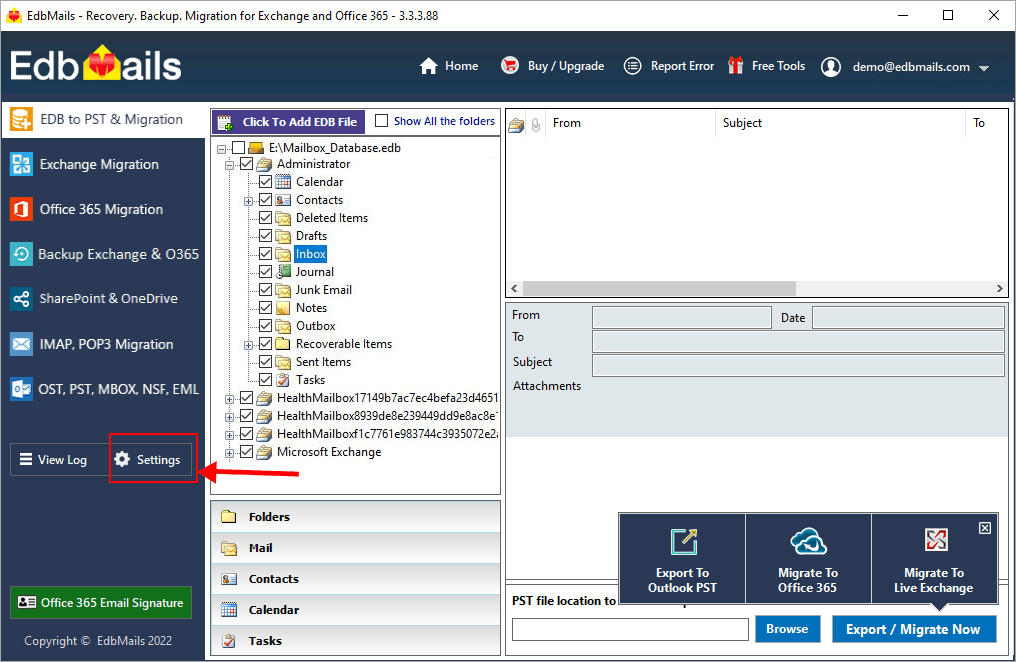The width and height of the screenshot is (1016, 662).
Task: Expand the Microsoft Exchange mailbox node
Action: point(230,452)
